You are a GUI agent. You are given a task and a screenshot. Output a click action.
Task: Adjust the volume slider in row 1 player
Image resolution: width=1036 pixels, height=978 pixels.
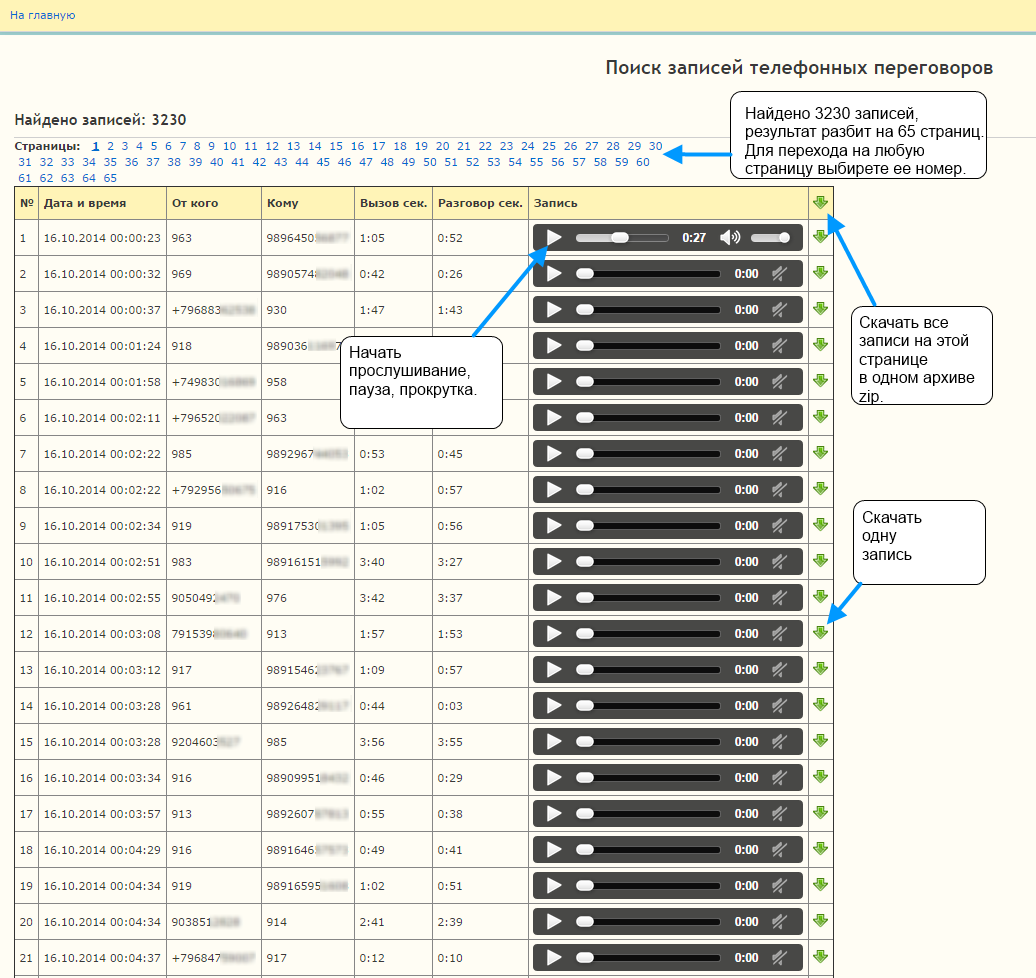click(x=770, y=238)
